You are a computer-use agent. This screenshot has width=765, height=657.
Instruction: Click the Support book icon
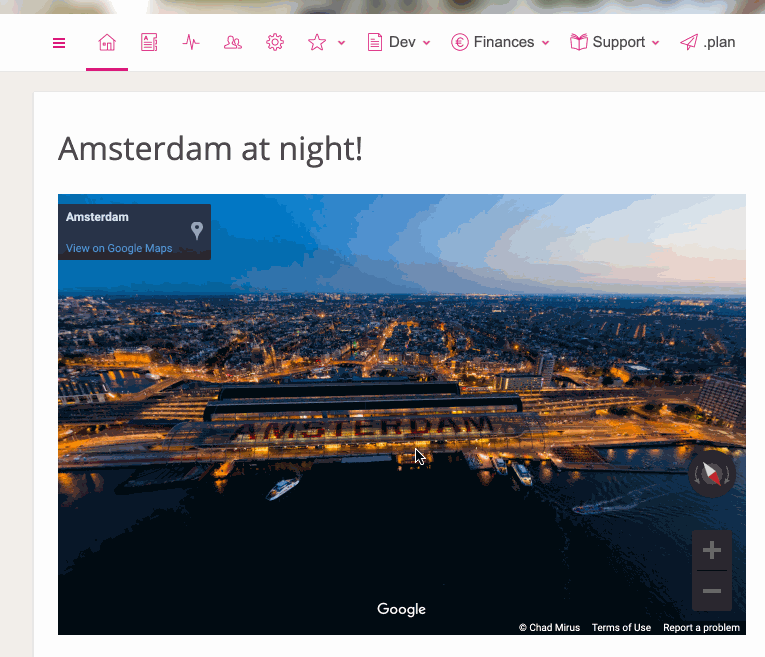(579, 42)
